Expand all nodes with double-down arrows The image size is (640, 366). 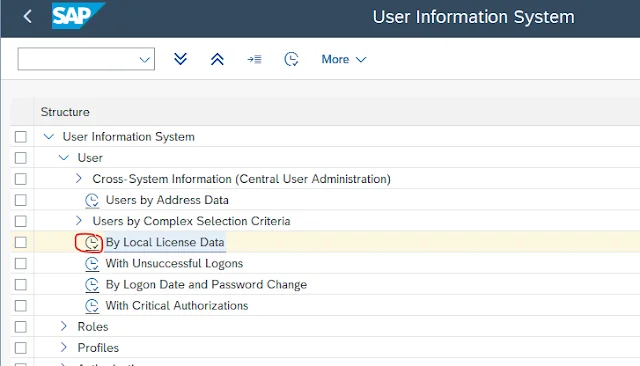point(180,59)
